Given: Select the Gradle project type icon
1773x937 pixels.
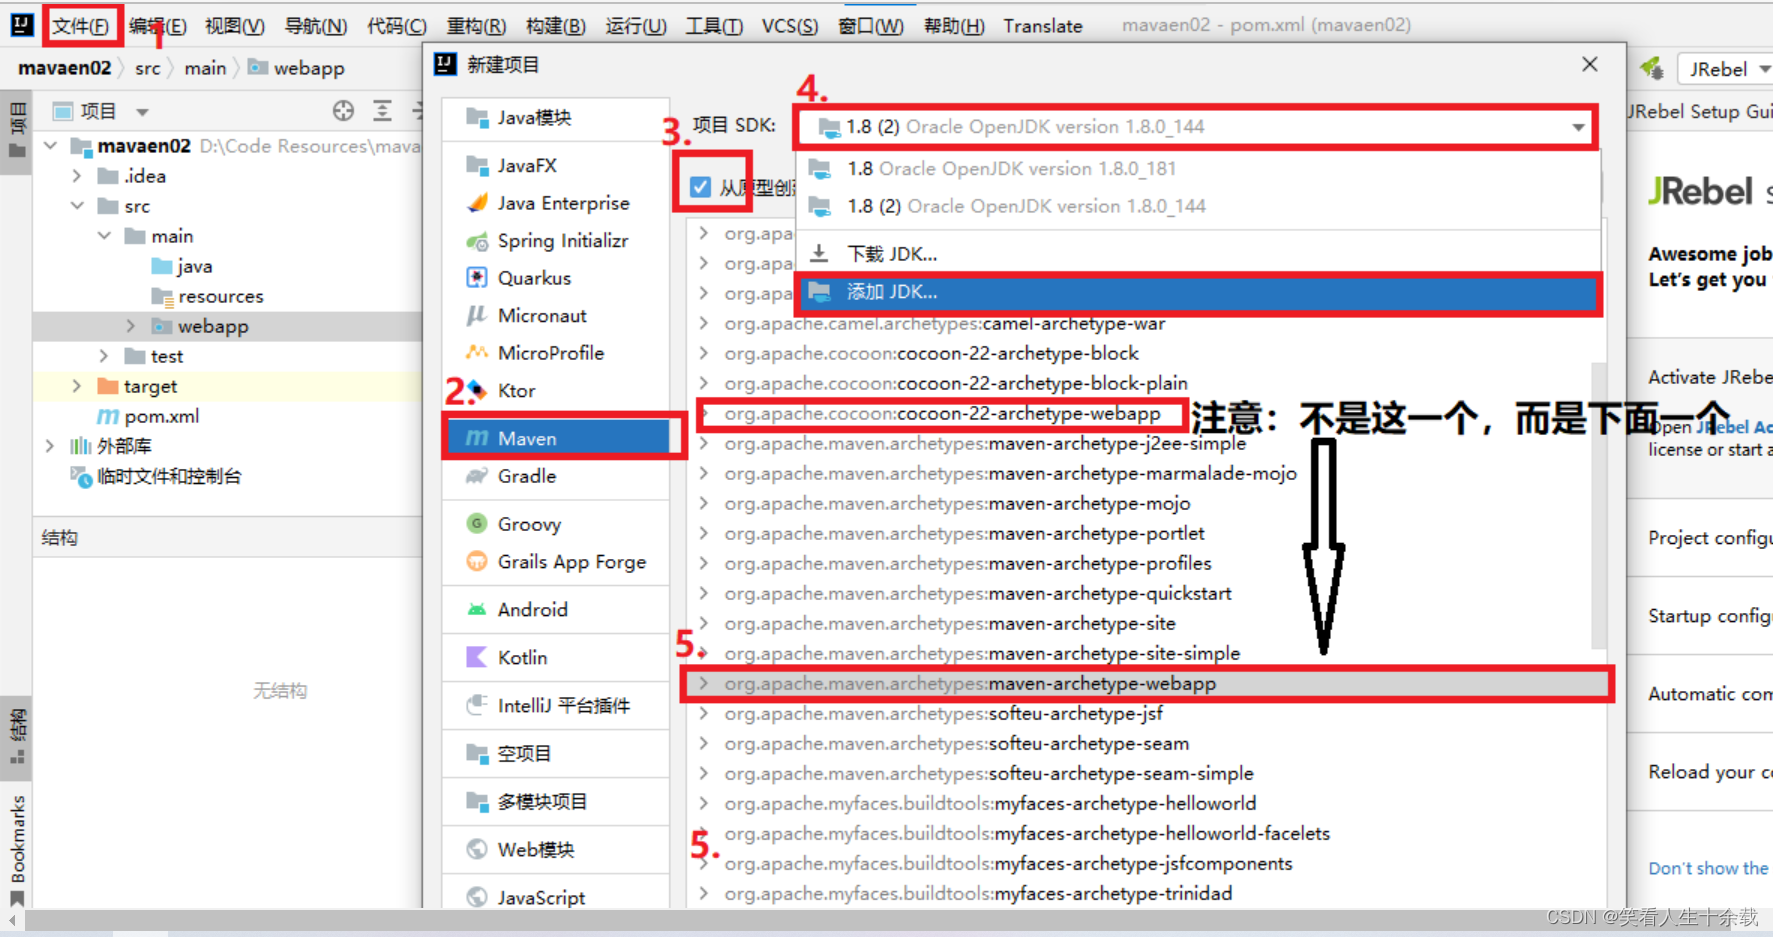Looking at the screenshot, I should [477, 476].
